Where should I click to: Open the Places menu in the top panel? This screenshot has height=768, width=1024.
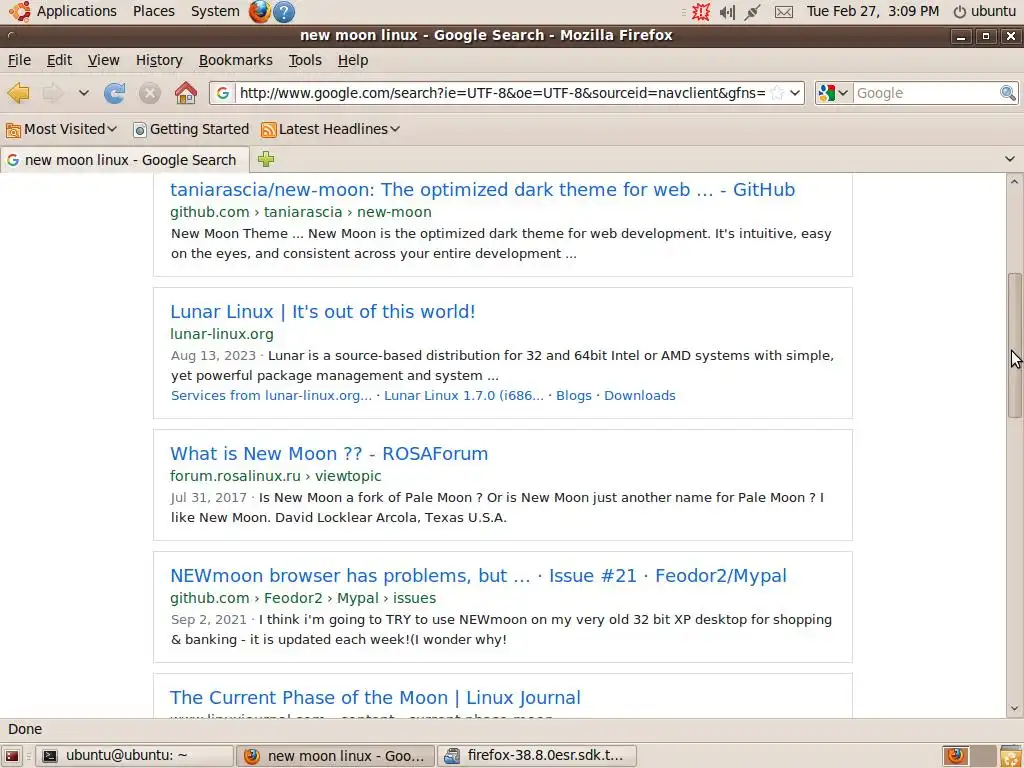[x=153, y=11]
